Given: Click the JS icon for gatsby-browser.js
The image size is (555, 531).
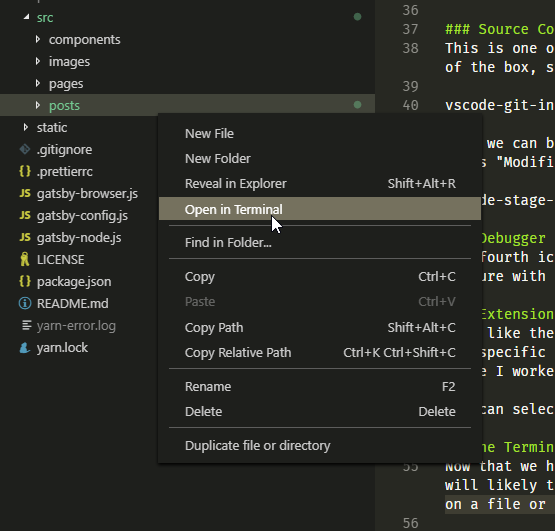Looking at the screenshot, I should [25, 193].
